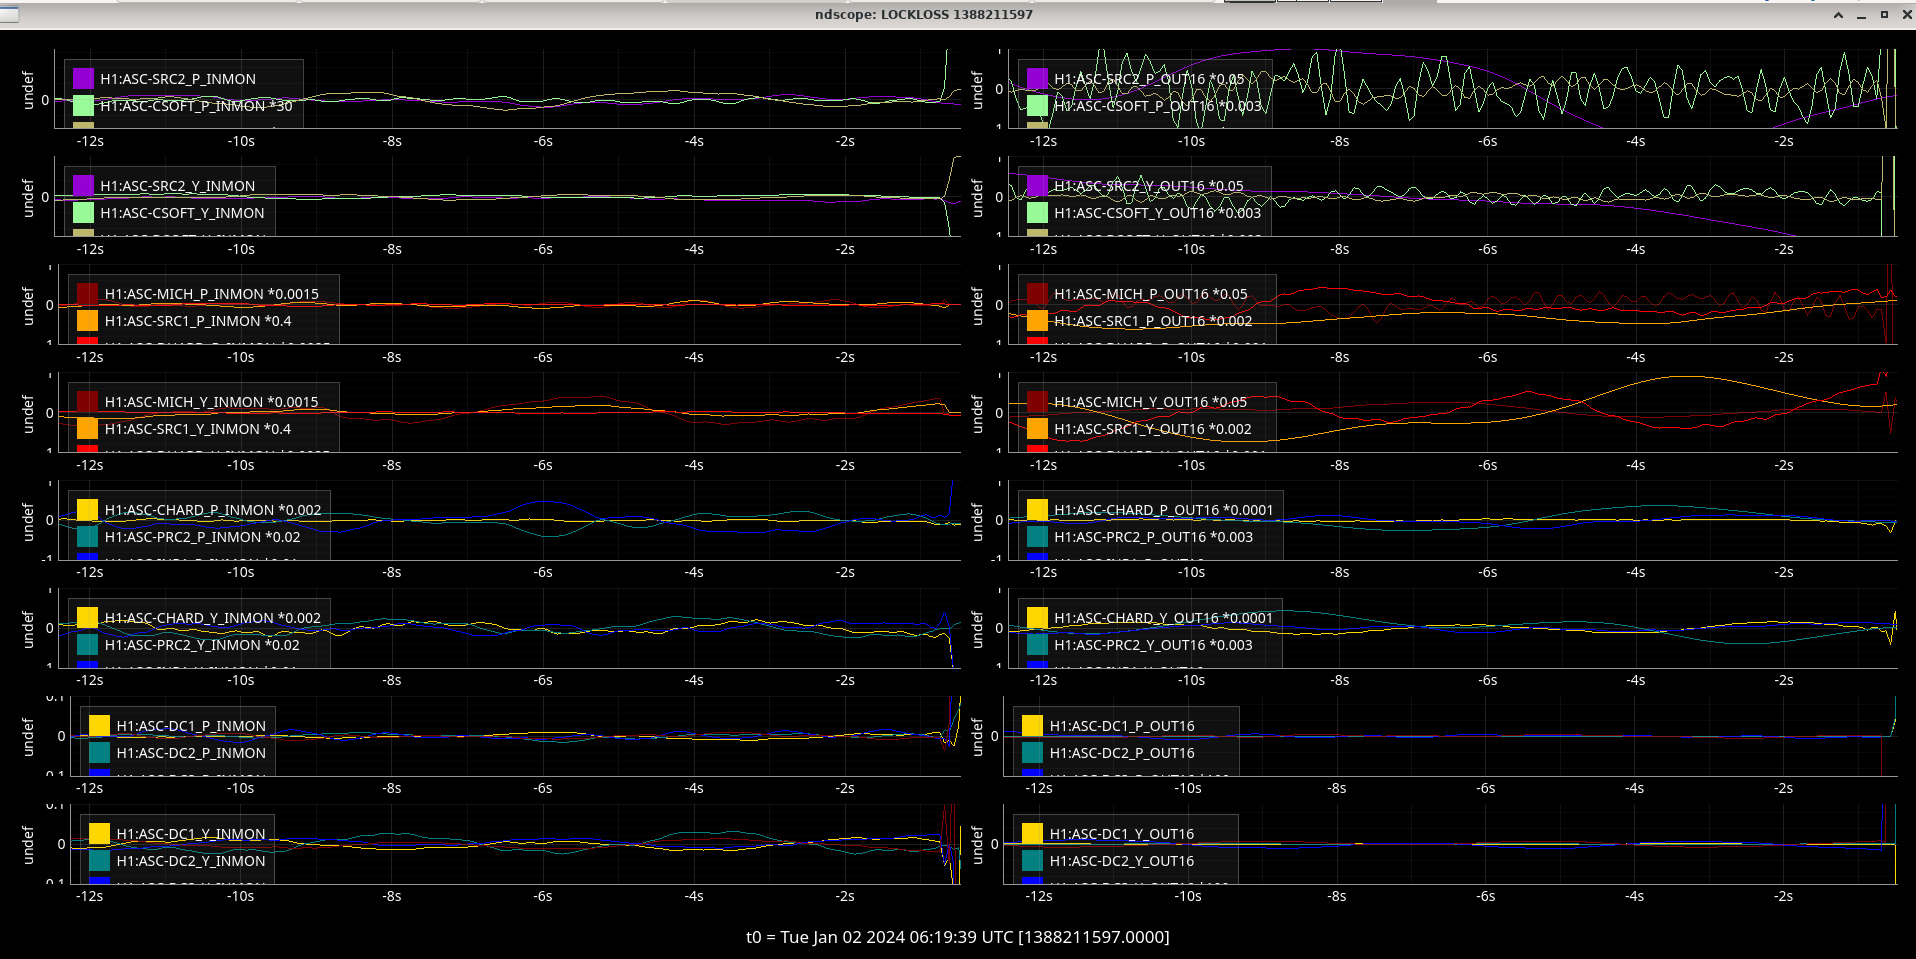Viewport: 1916px width, 959px height.
Task: Select the H1:ASC-CHARD_Y_OUT16 *0.0001 label
Action: coord(1164,618)
